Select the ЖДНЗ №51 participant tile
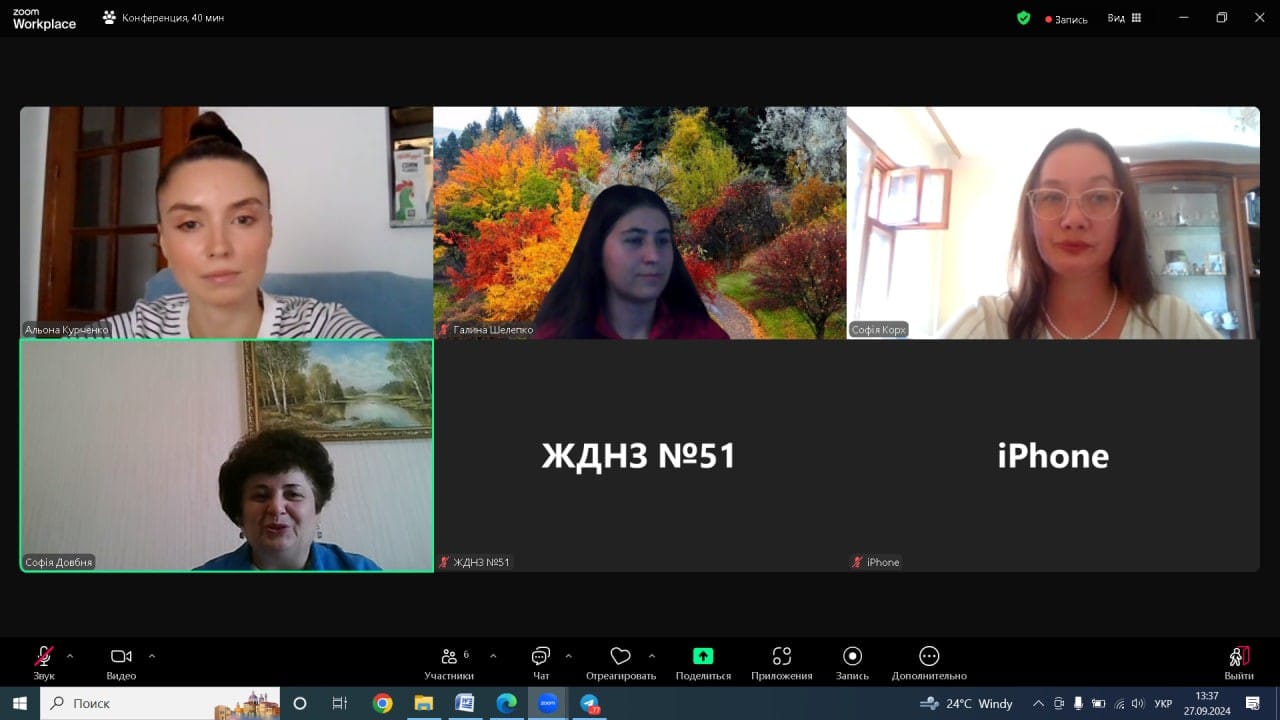Viewport: 1280px width, 720px height. 640,456
